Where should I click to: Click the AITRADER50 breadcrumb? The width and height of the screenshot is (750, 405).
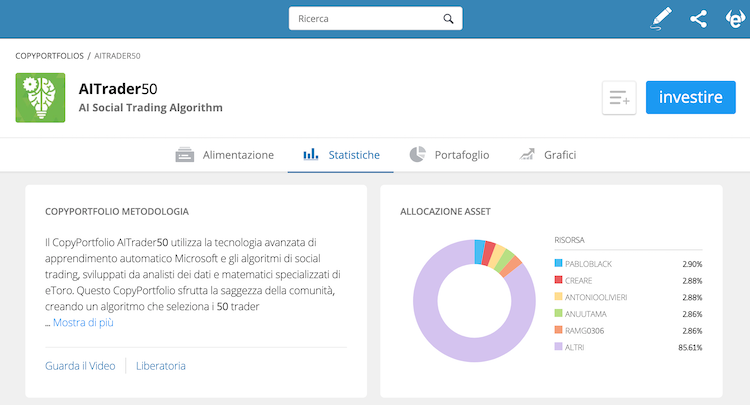point(117,56)
